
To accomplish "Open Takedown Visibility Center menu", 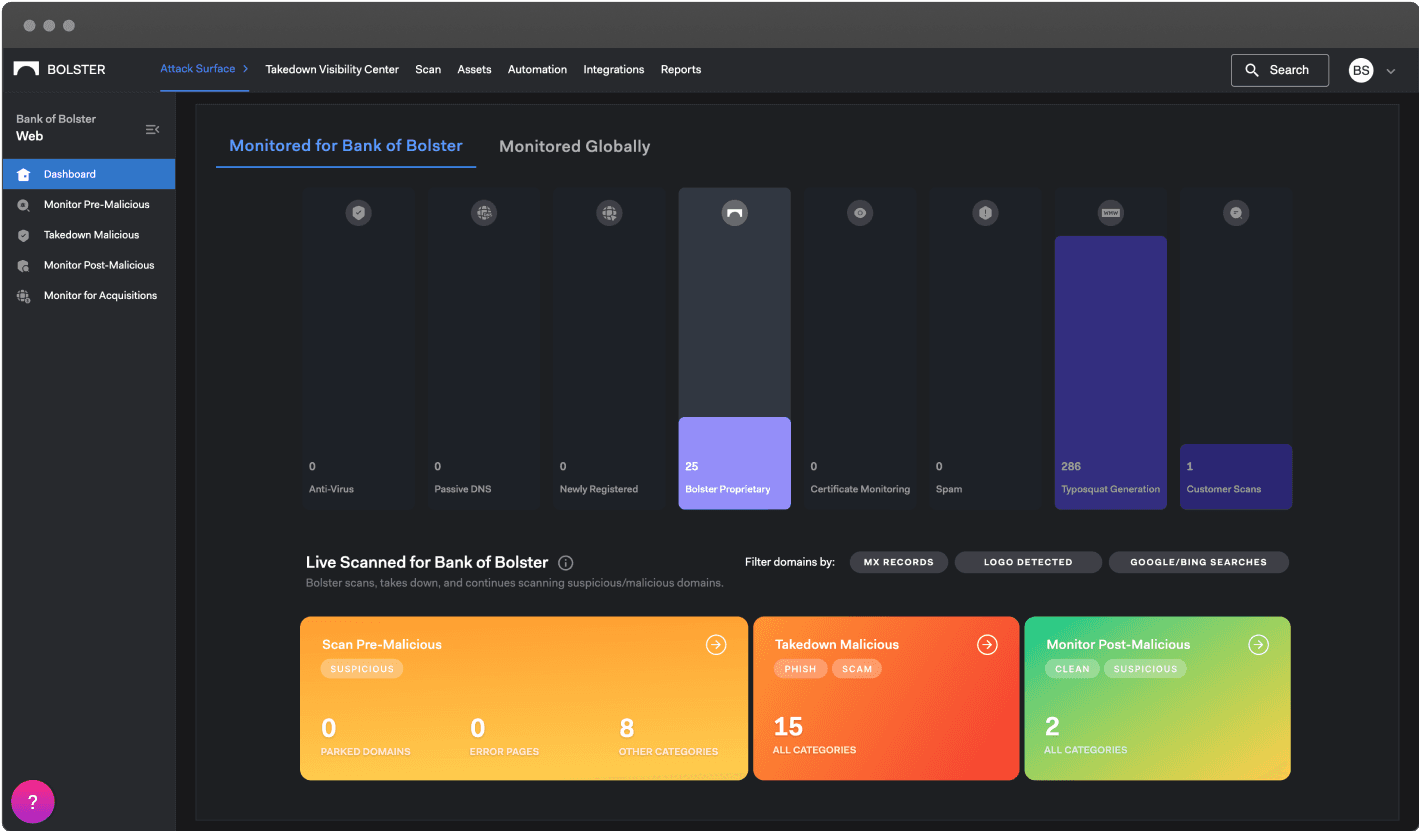I will pyautogui.click(x=332, y=70).
